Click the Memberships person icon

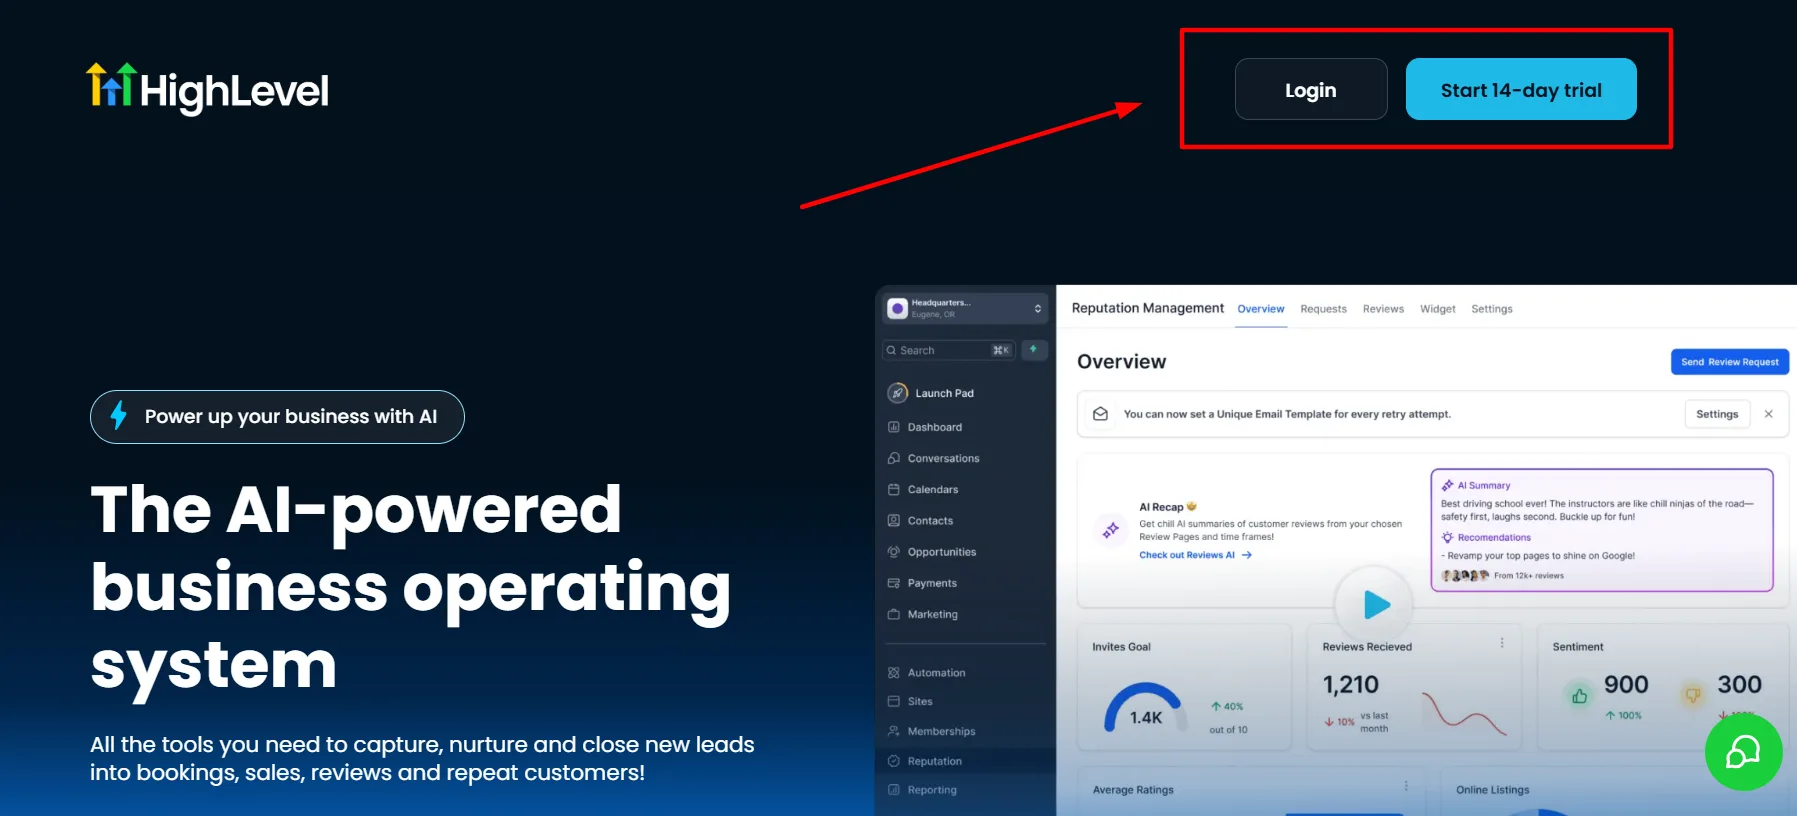point(894,731)
